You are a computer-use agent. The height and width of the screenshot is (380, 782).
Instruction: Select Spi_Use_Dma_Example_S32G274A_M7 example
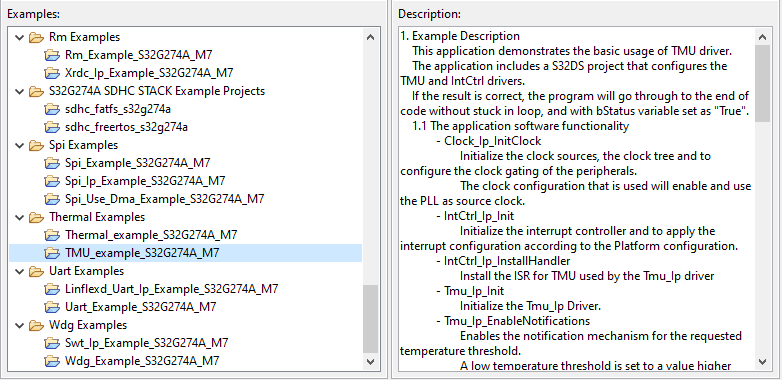pos(165,199)
